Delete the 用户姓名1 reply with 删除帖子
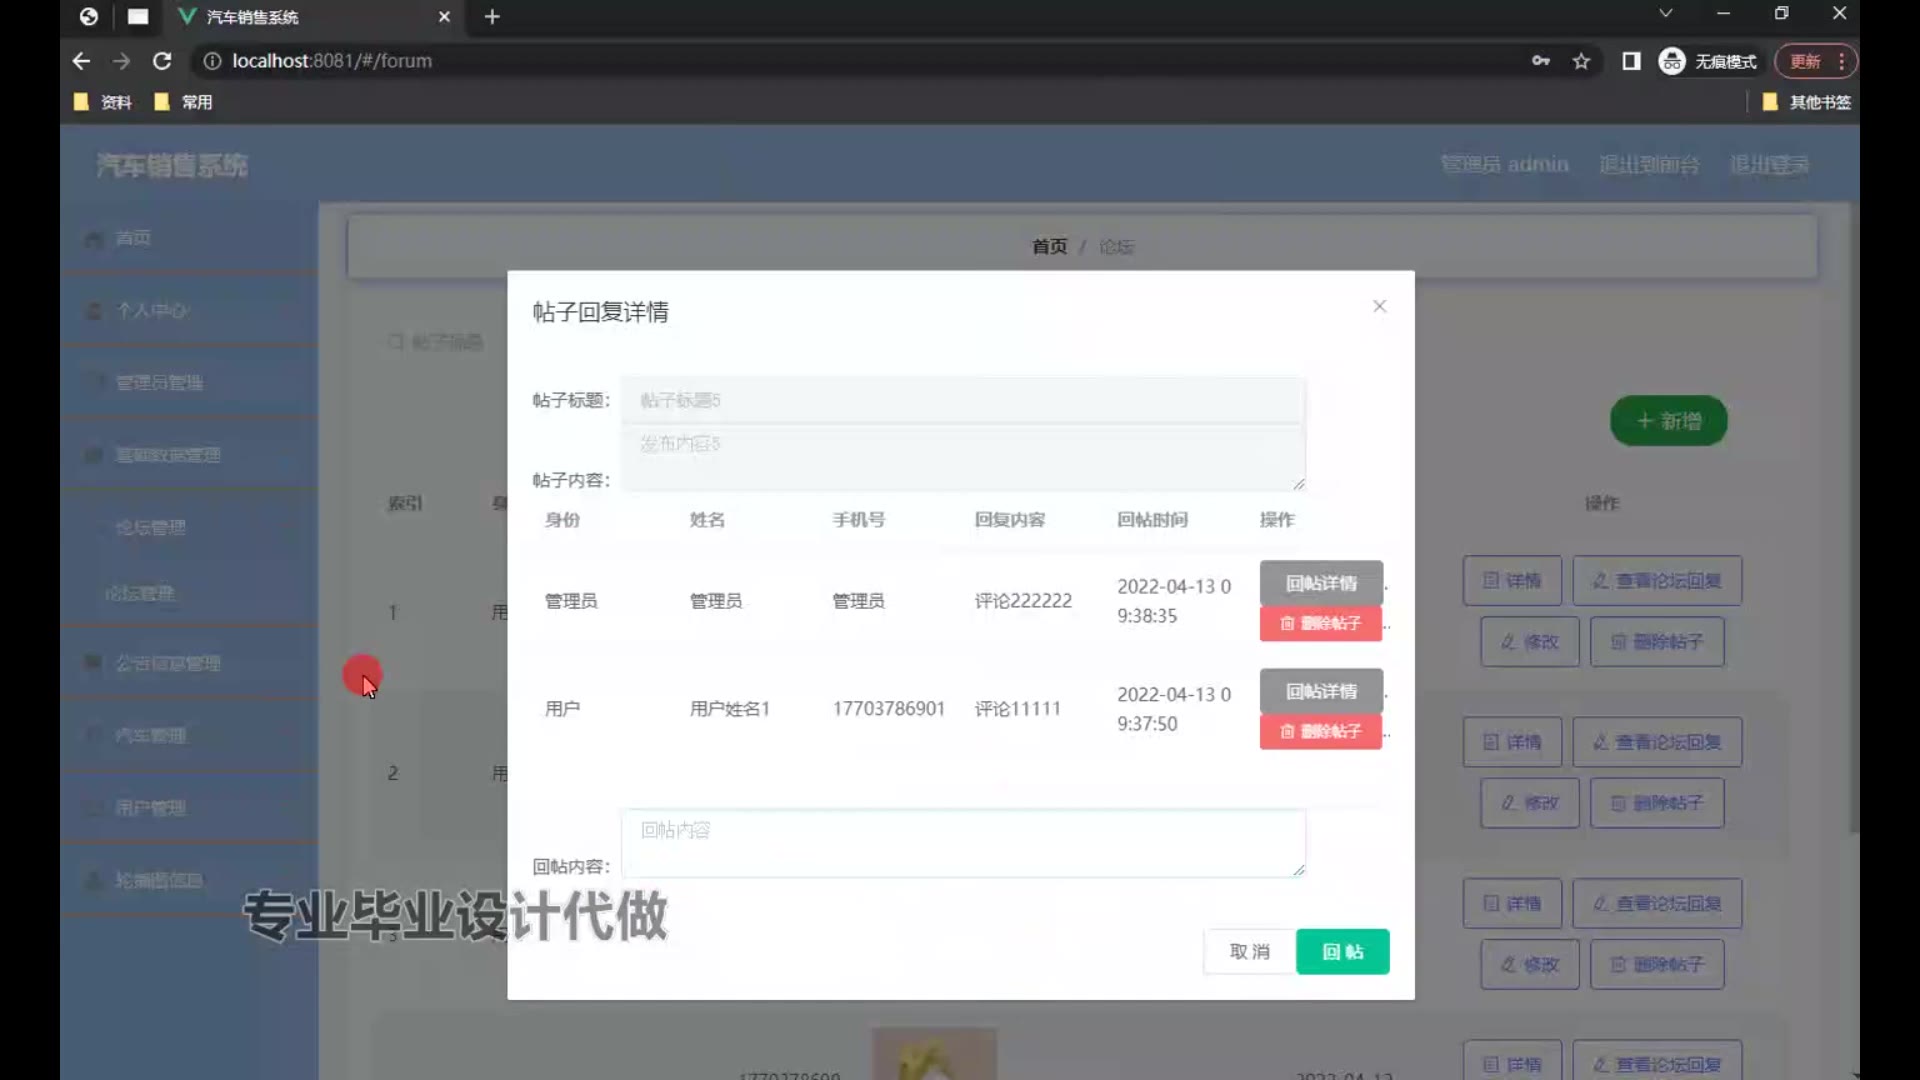The height and width of the screenshot is (1080, 1920). (1320, 731)
